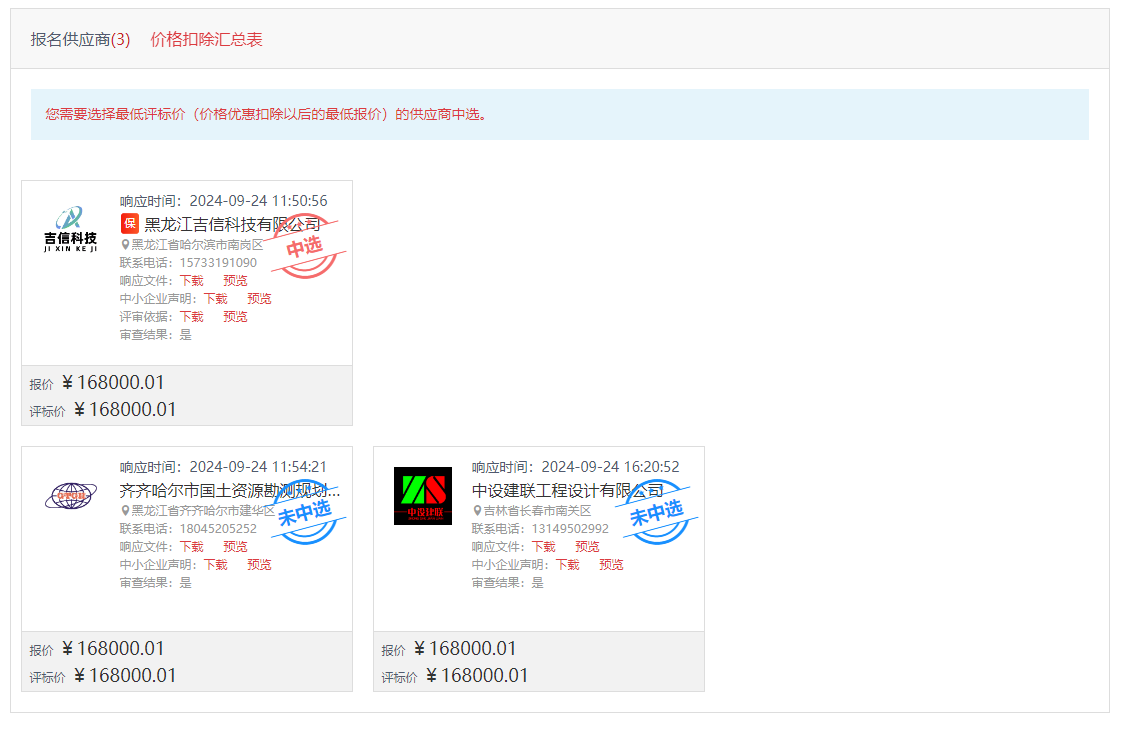Open the 报名供应商(3) tab
The width and height of the screenshot is (1145, 729).
(80, 40)
